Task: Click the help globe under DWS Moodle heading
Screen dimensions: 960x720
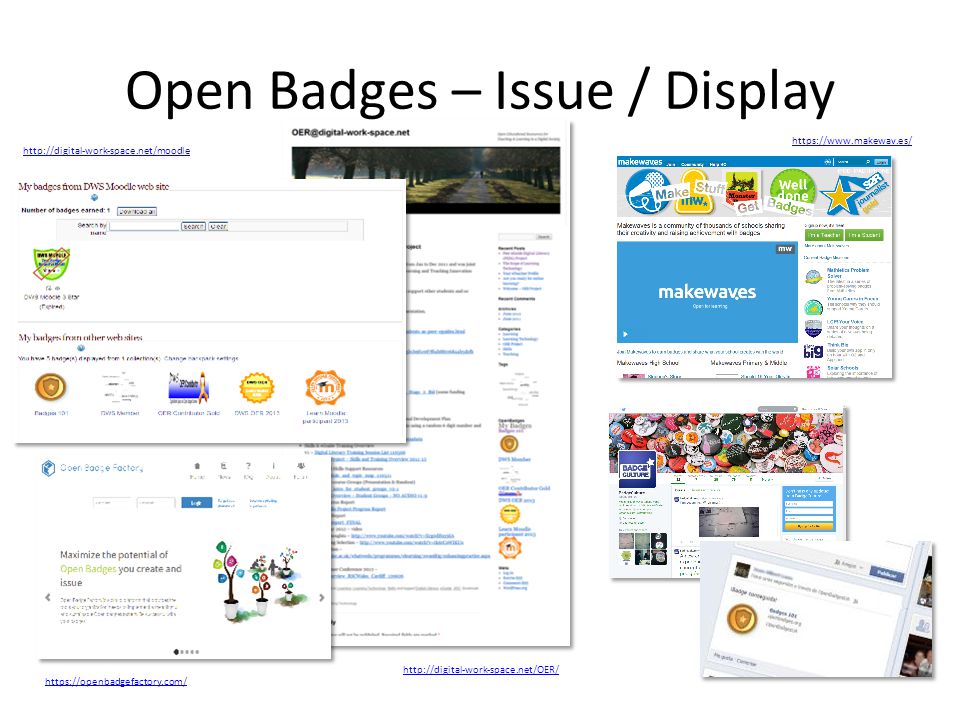Action: tap(94, 198)
